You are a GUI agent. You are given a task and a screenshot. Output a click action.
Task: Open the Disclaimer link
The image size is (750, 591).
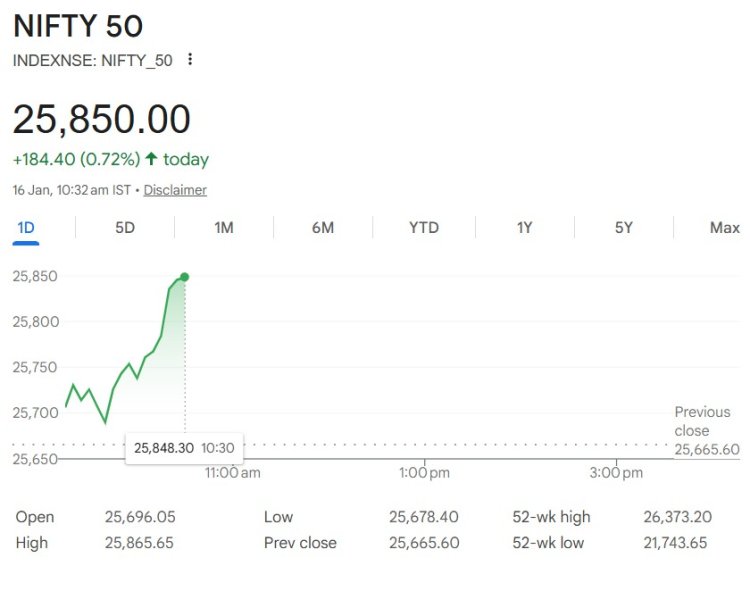click(x=175, y=190)
